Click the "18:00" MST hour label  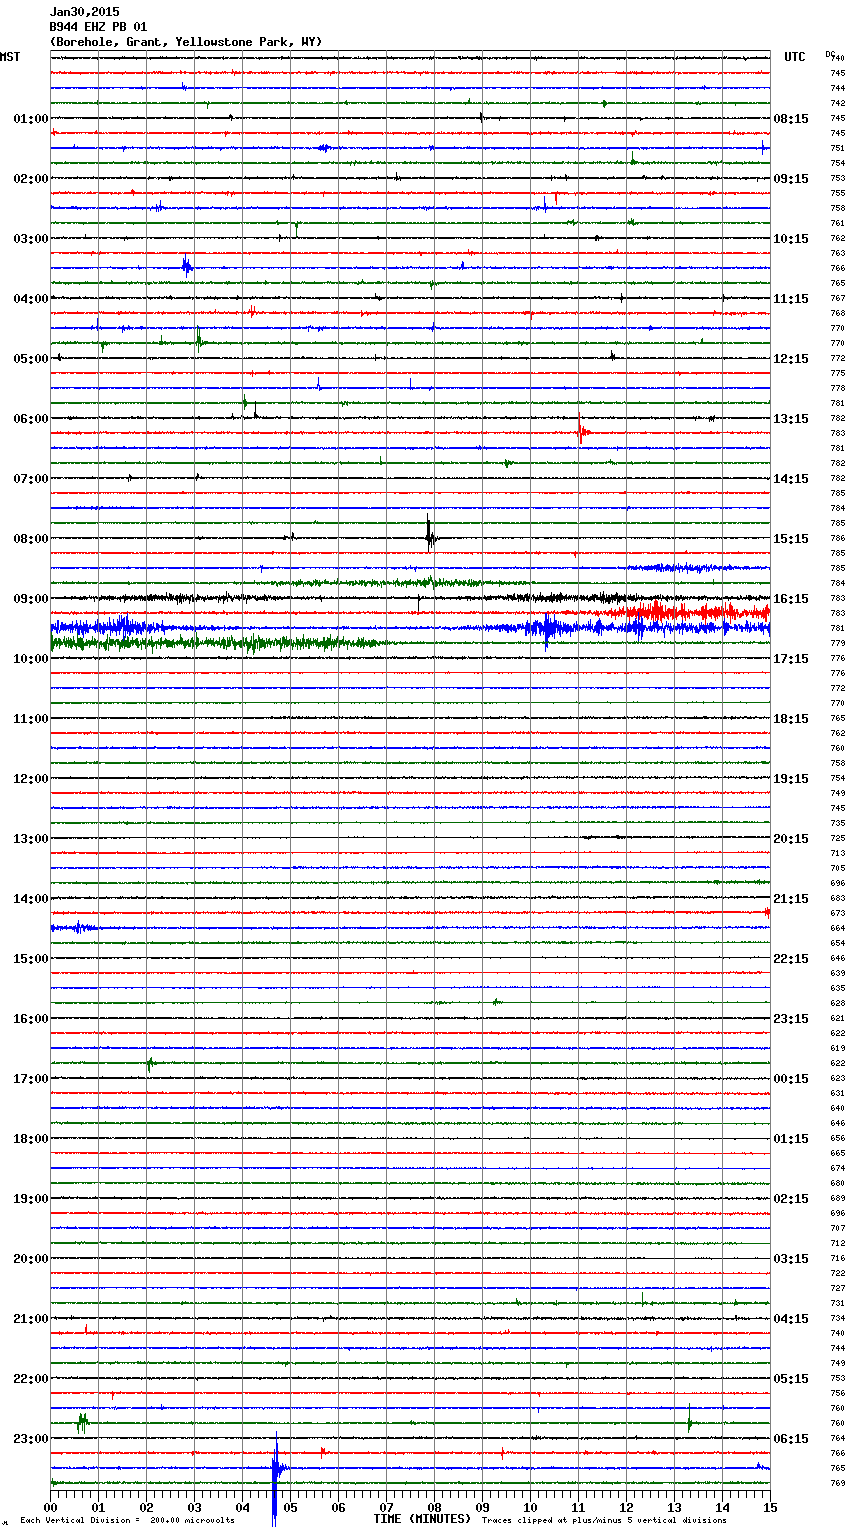pos(30,1139)
